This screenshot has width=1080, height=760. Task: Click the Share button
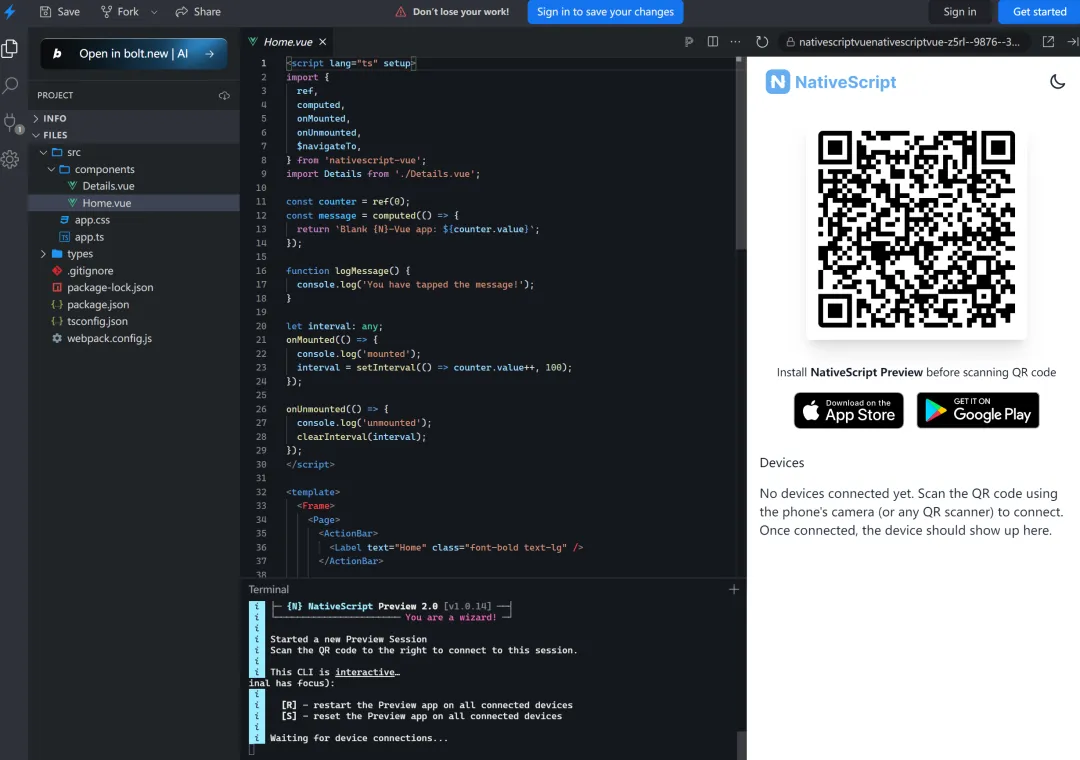click(198, 12)
